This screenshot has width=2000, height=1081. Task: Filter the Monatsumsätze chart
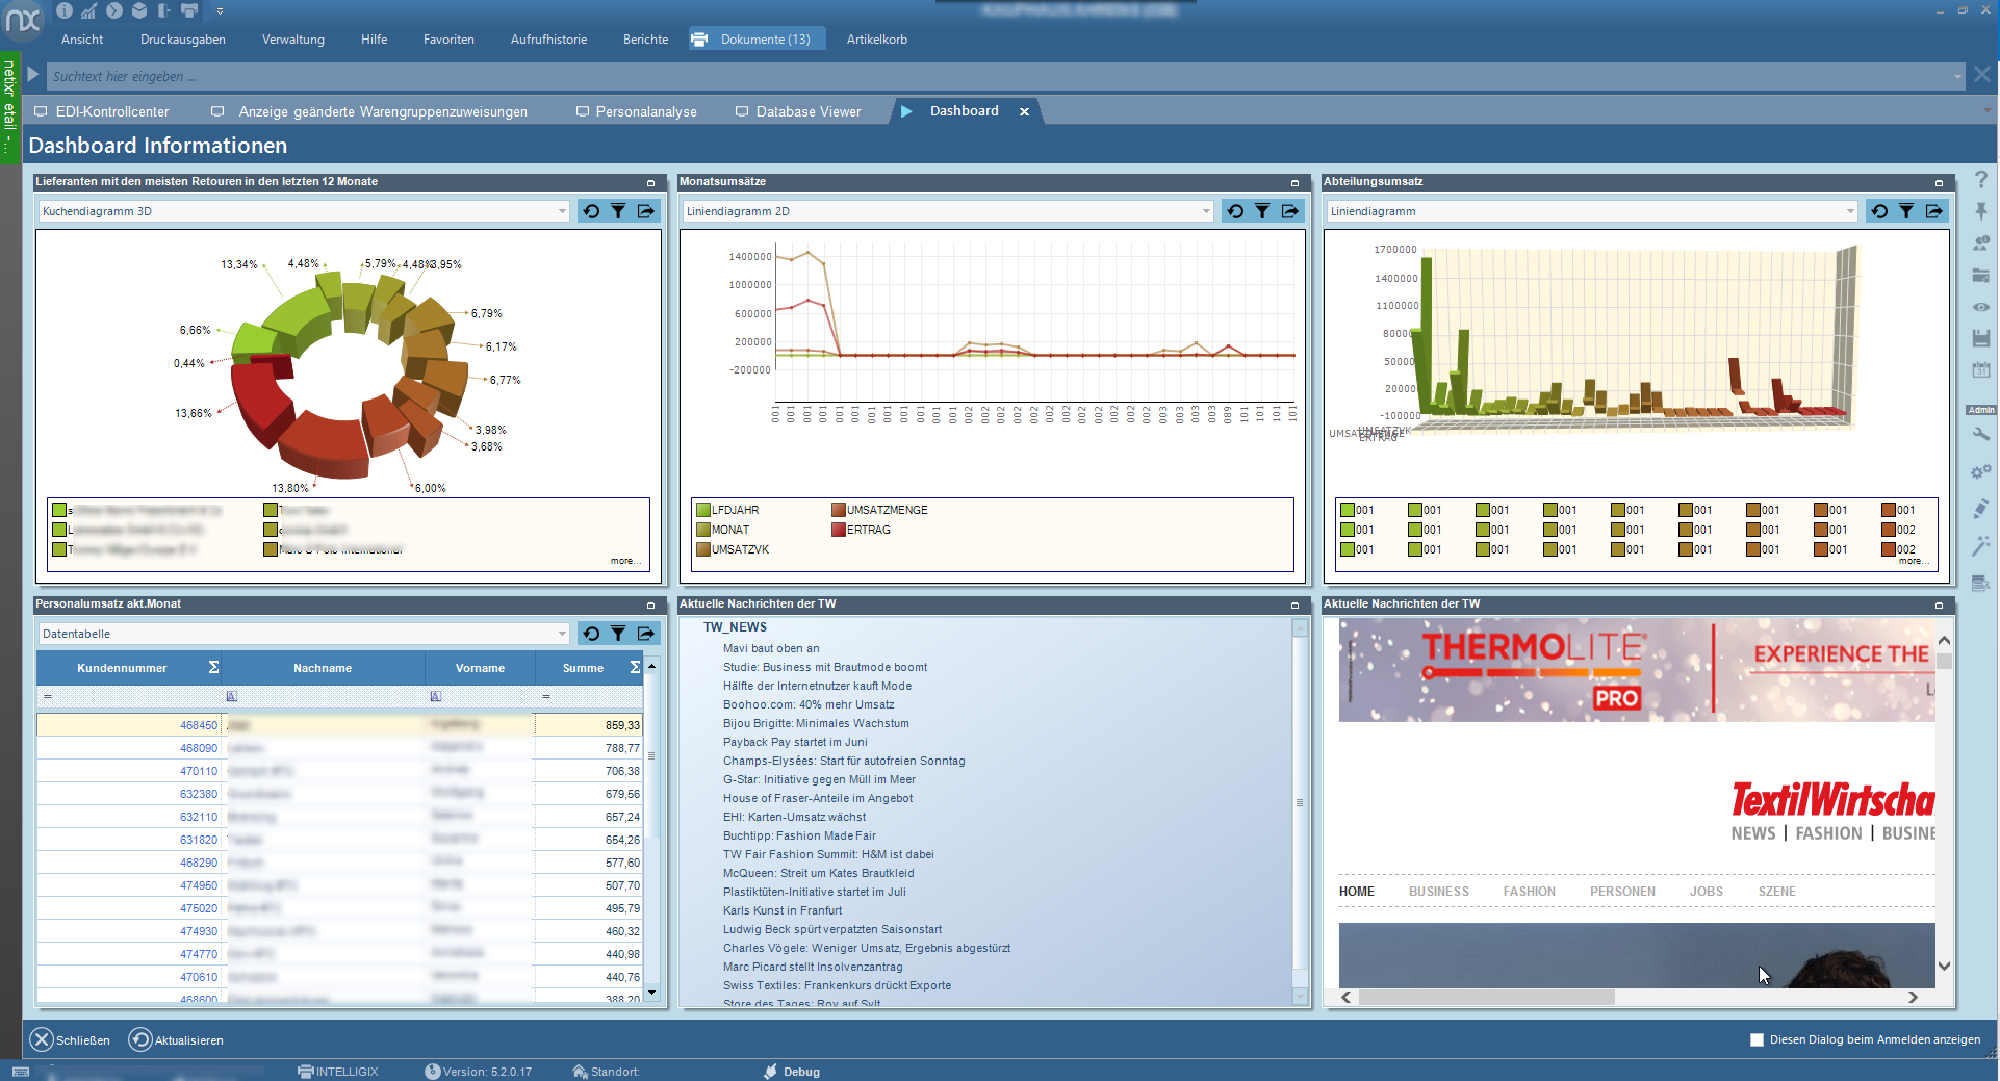click(1263, 211)
